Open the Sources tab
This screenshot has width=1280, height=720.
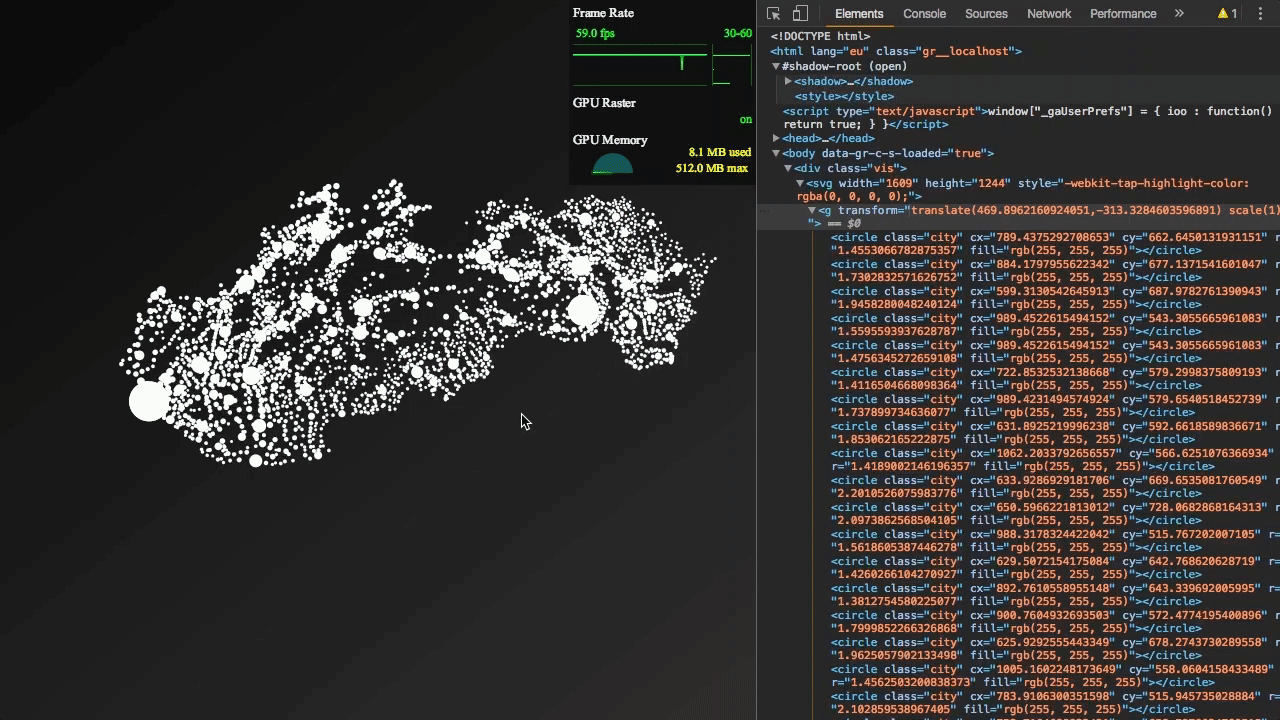pyautogui.click(x=986, y=14)
